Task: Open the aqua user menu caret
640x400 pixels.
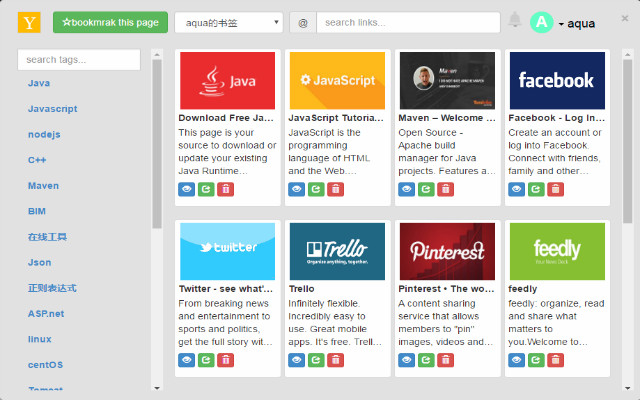Action: 561,24
